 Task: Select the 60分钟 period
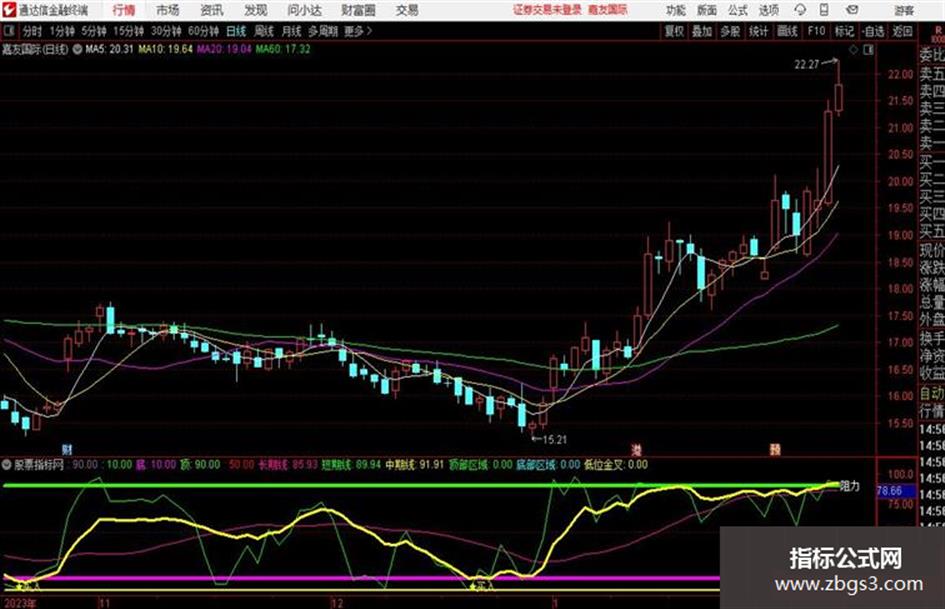point(203,31)
